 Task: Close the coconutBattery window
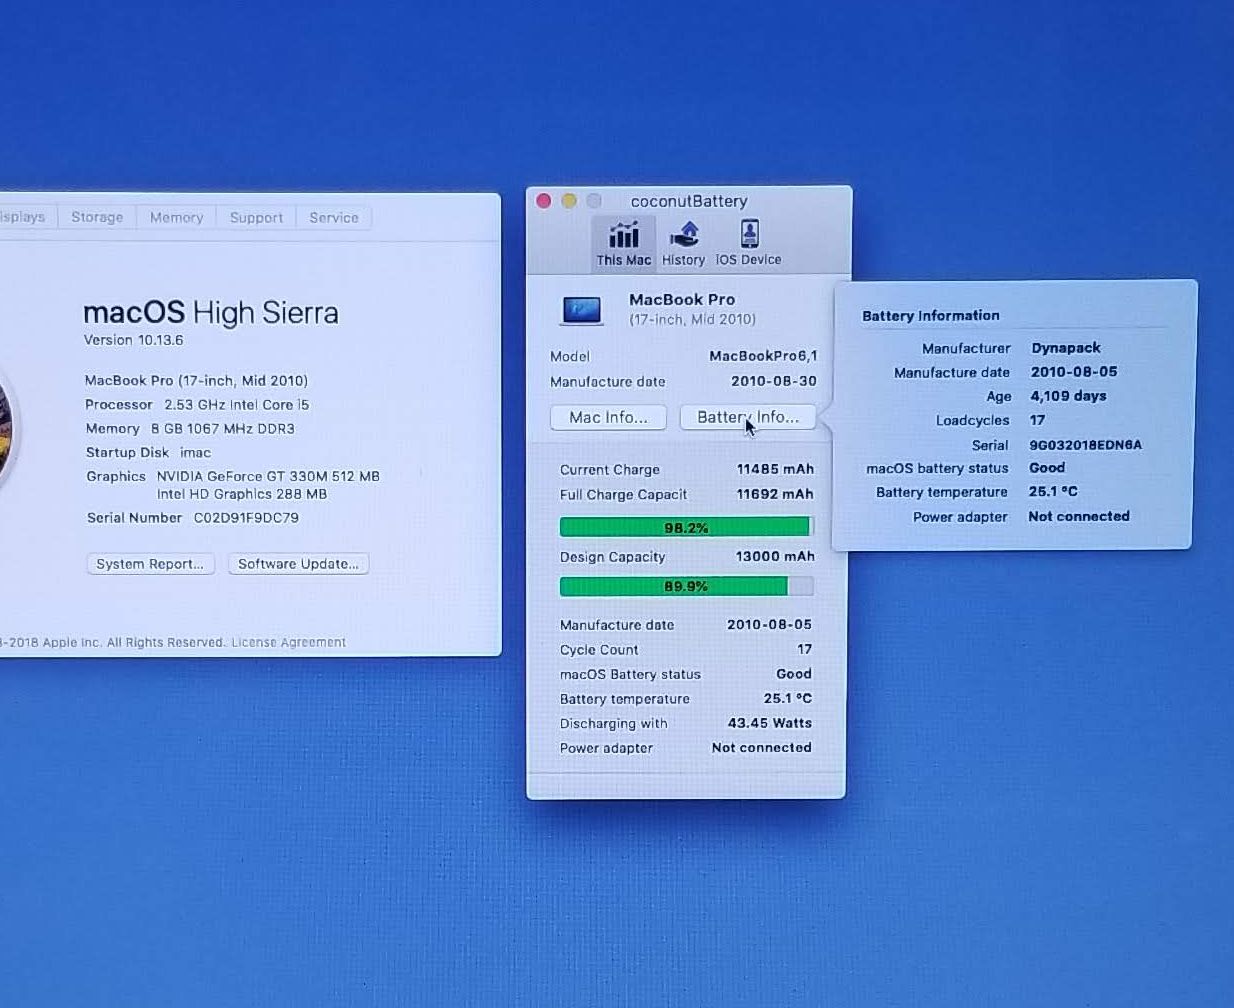(544, 201)
